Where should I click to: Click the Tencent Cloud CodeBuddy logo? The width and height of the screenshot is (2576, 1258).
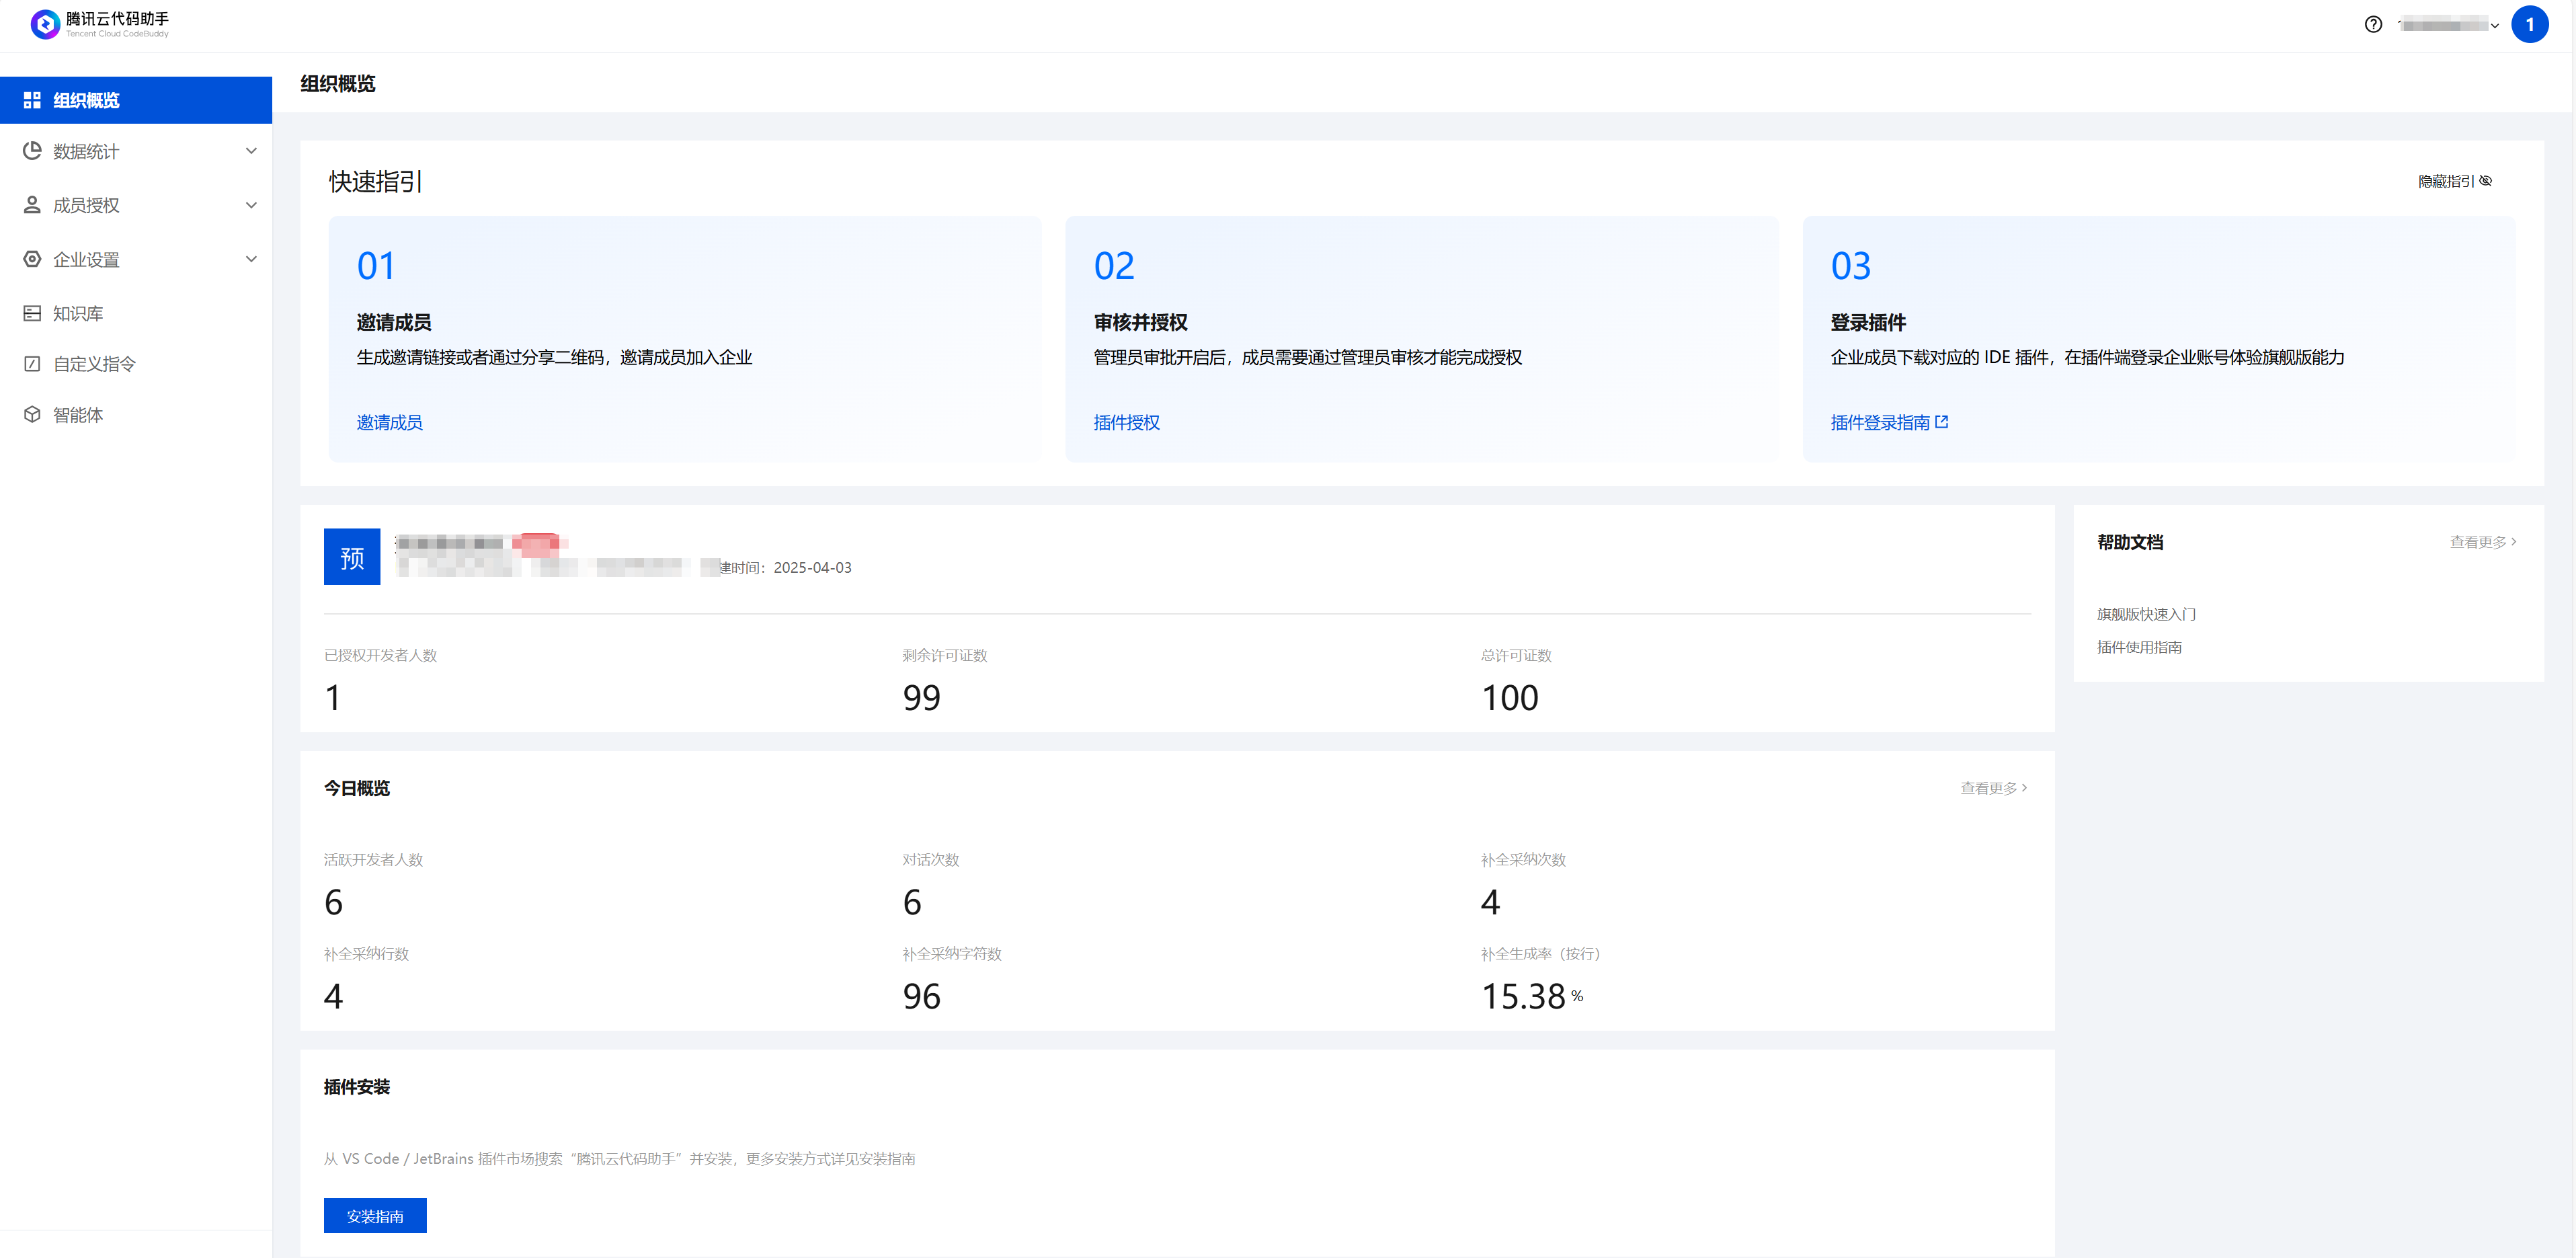[x=46, y=24]
